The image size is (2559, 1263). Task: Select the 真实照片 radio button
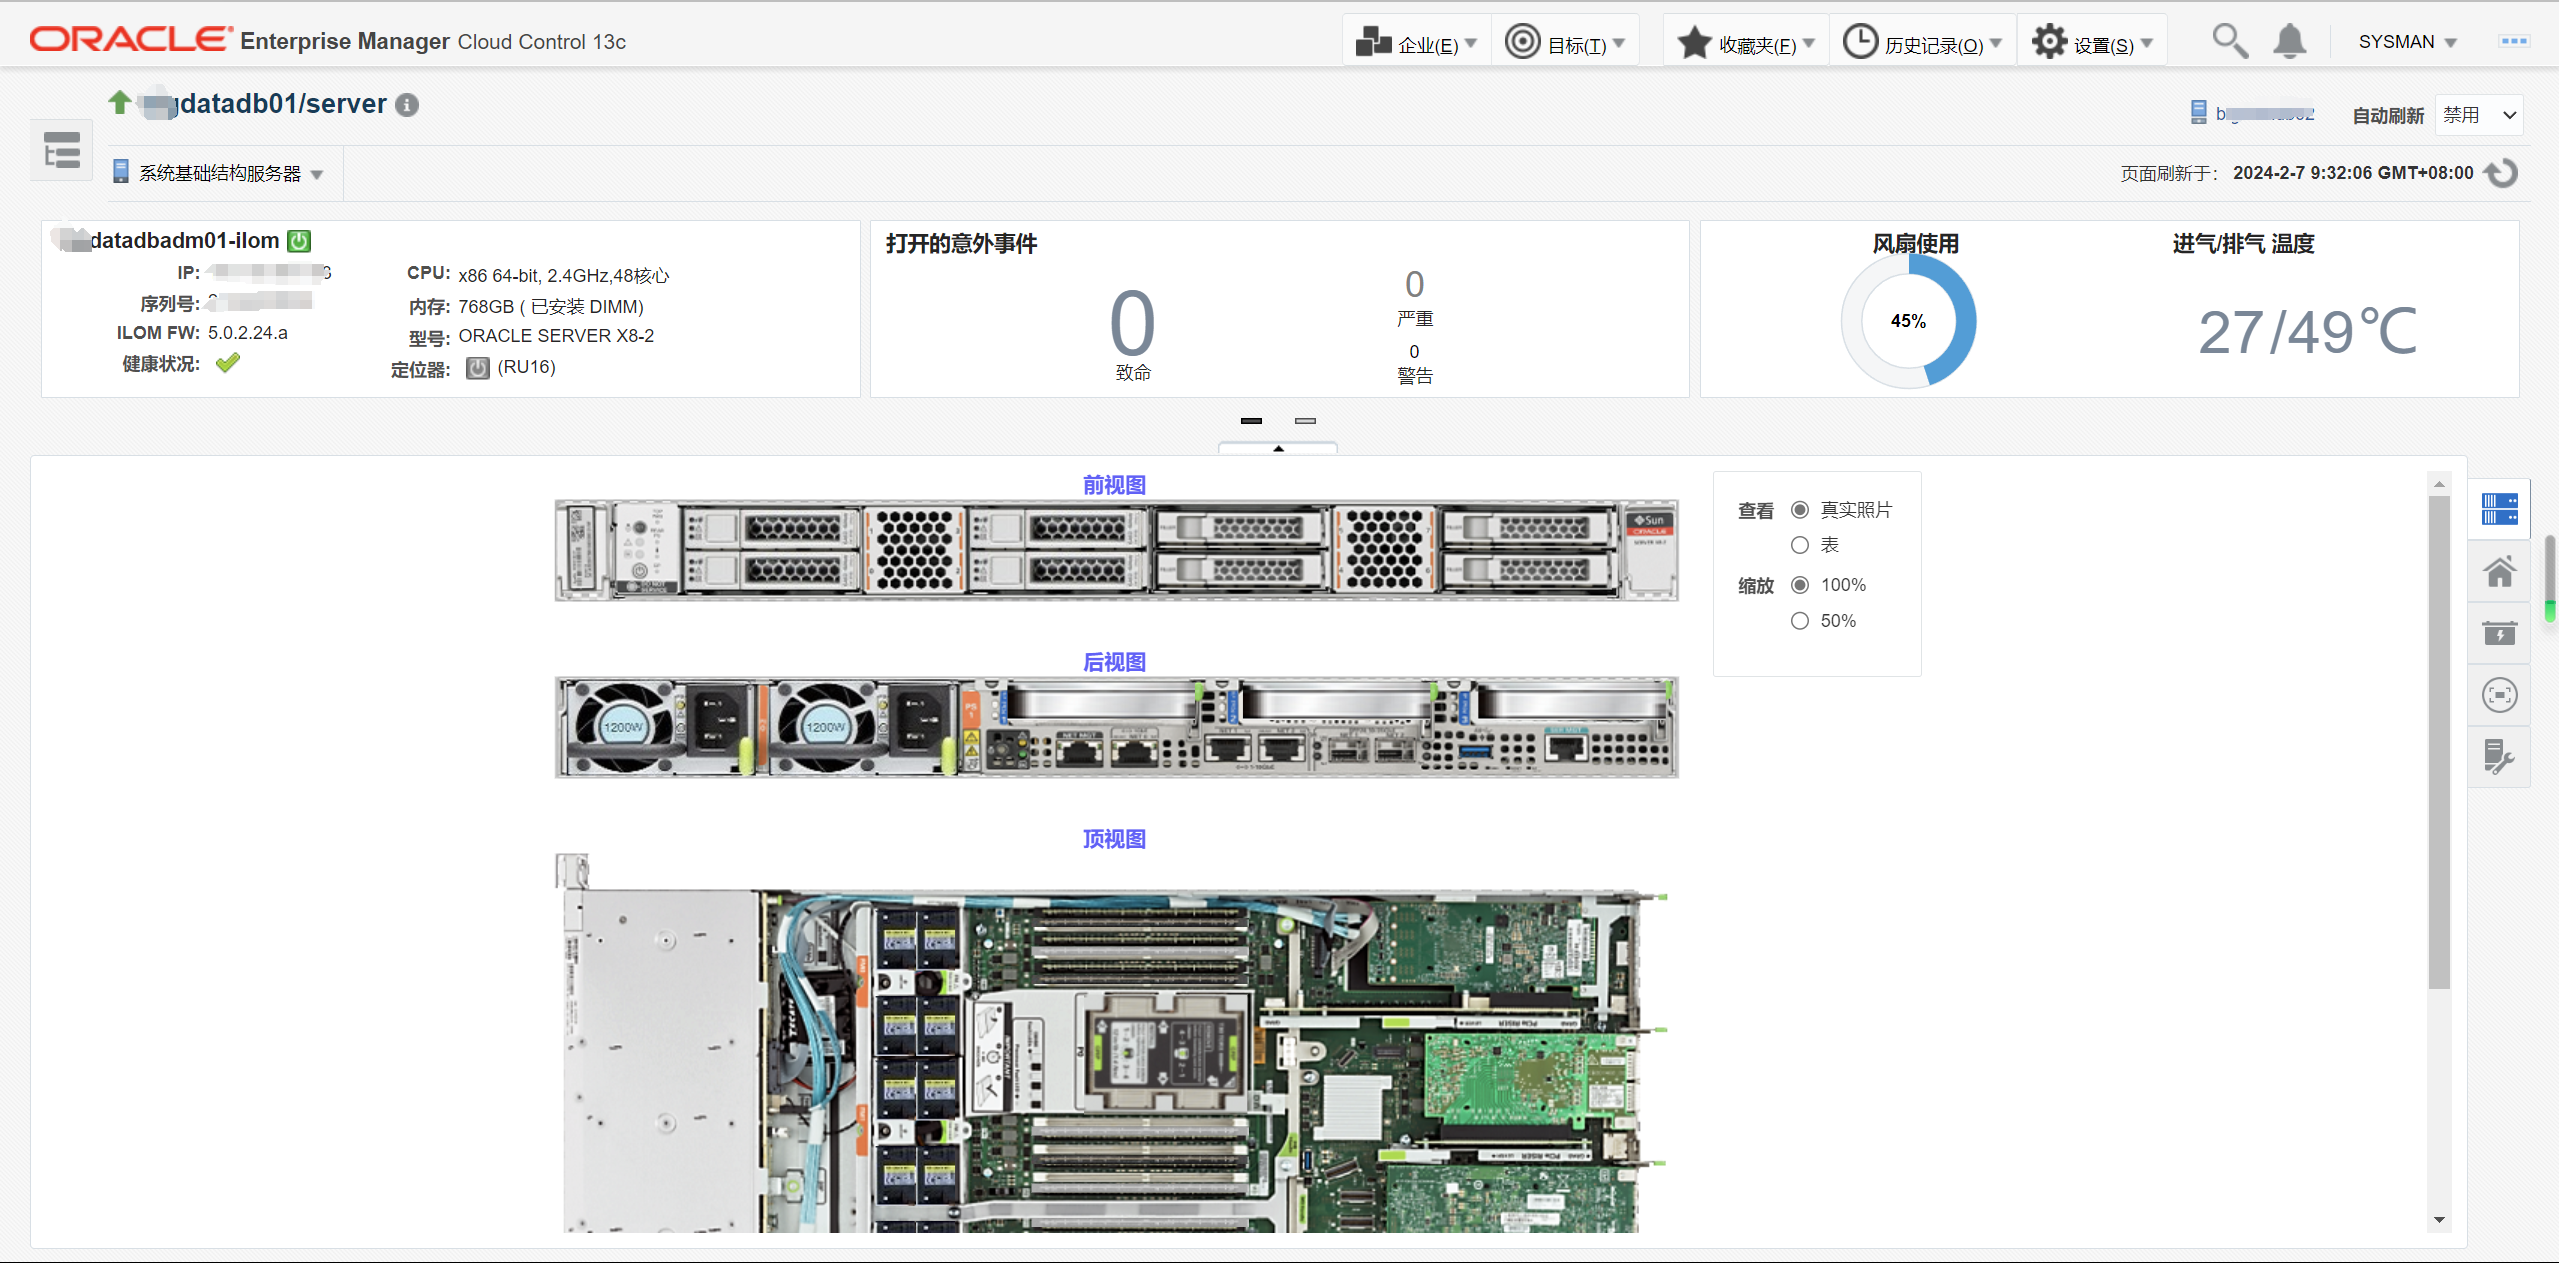pyautogui.click(x=1800, y=510)
